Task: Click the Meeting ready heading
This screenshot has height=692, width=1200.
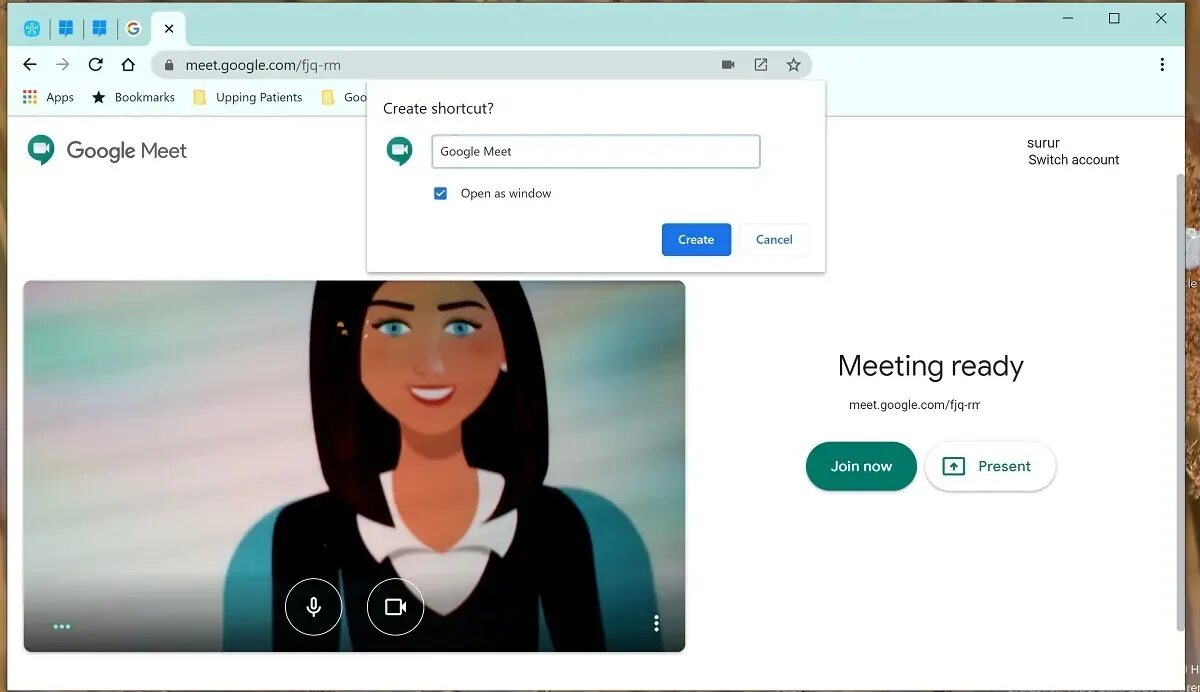Action: (931, 366)
